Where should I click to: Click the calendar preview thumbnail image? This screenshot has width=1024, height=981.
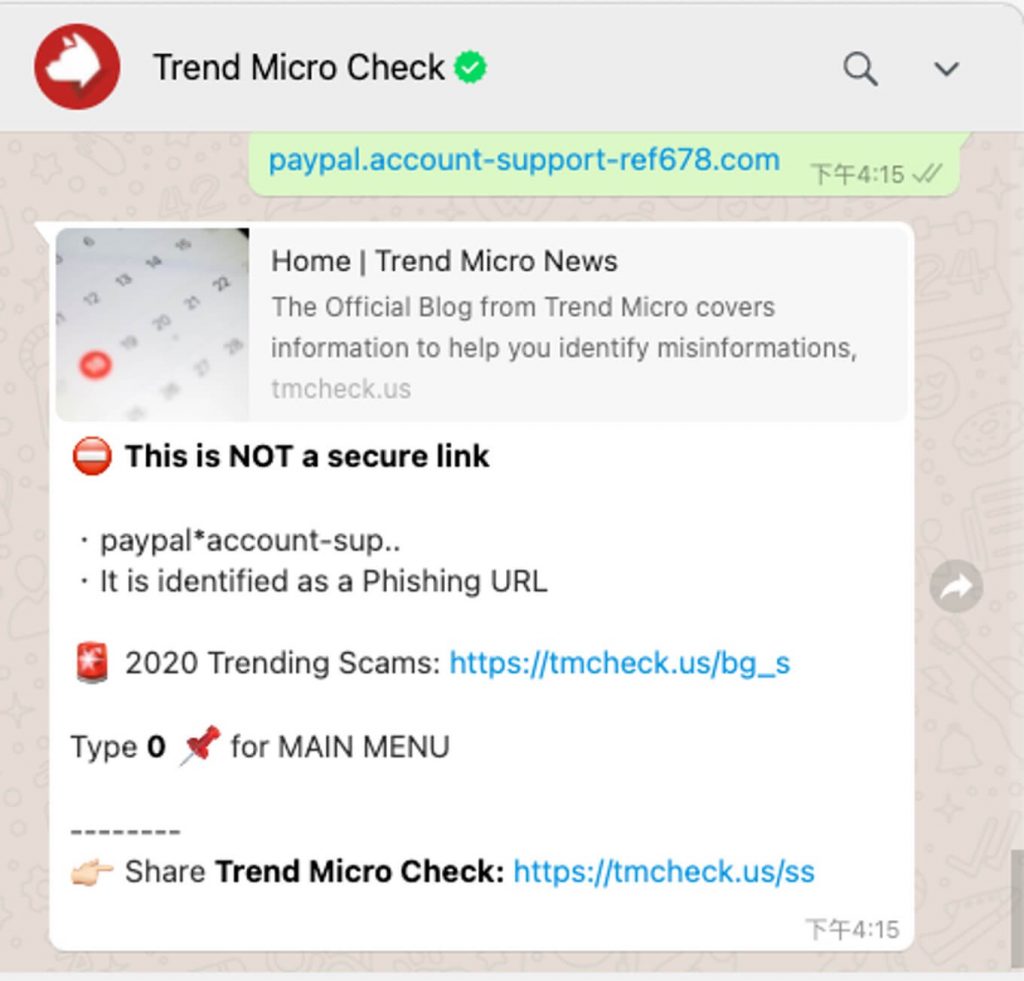click(x=152, y=324)
